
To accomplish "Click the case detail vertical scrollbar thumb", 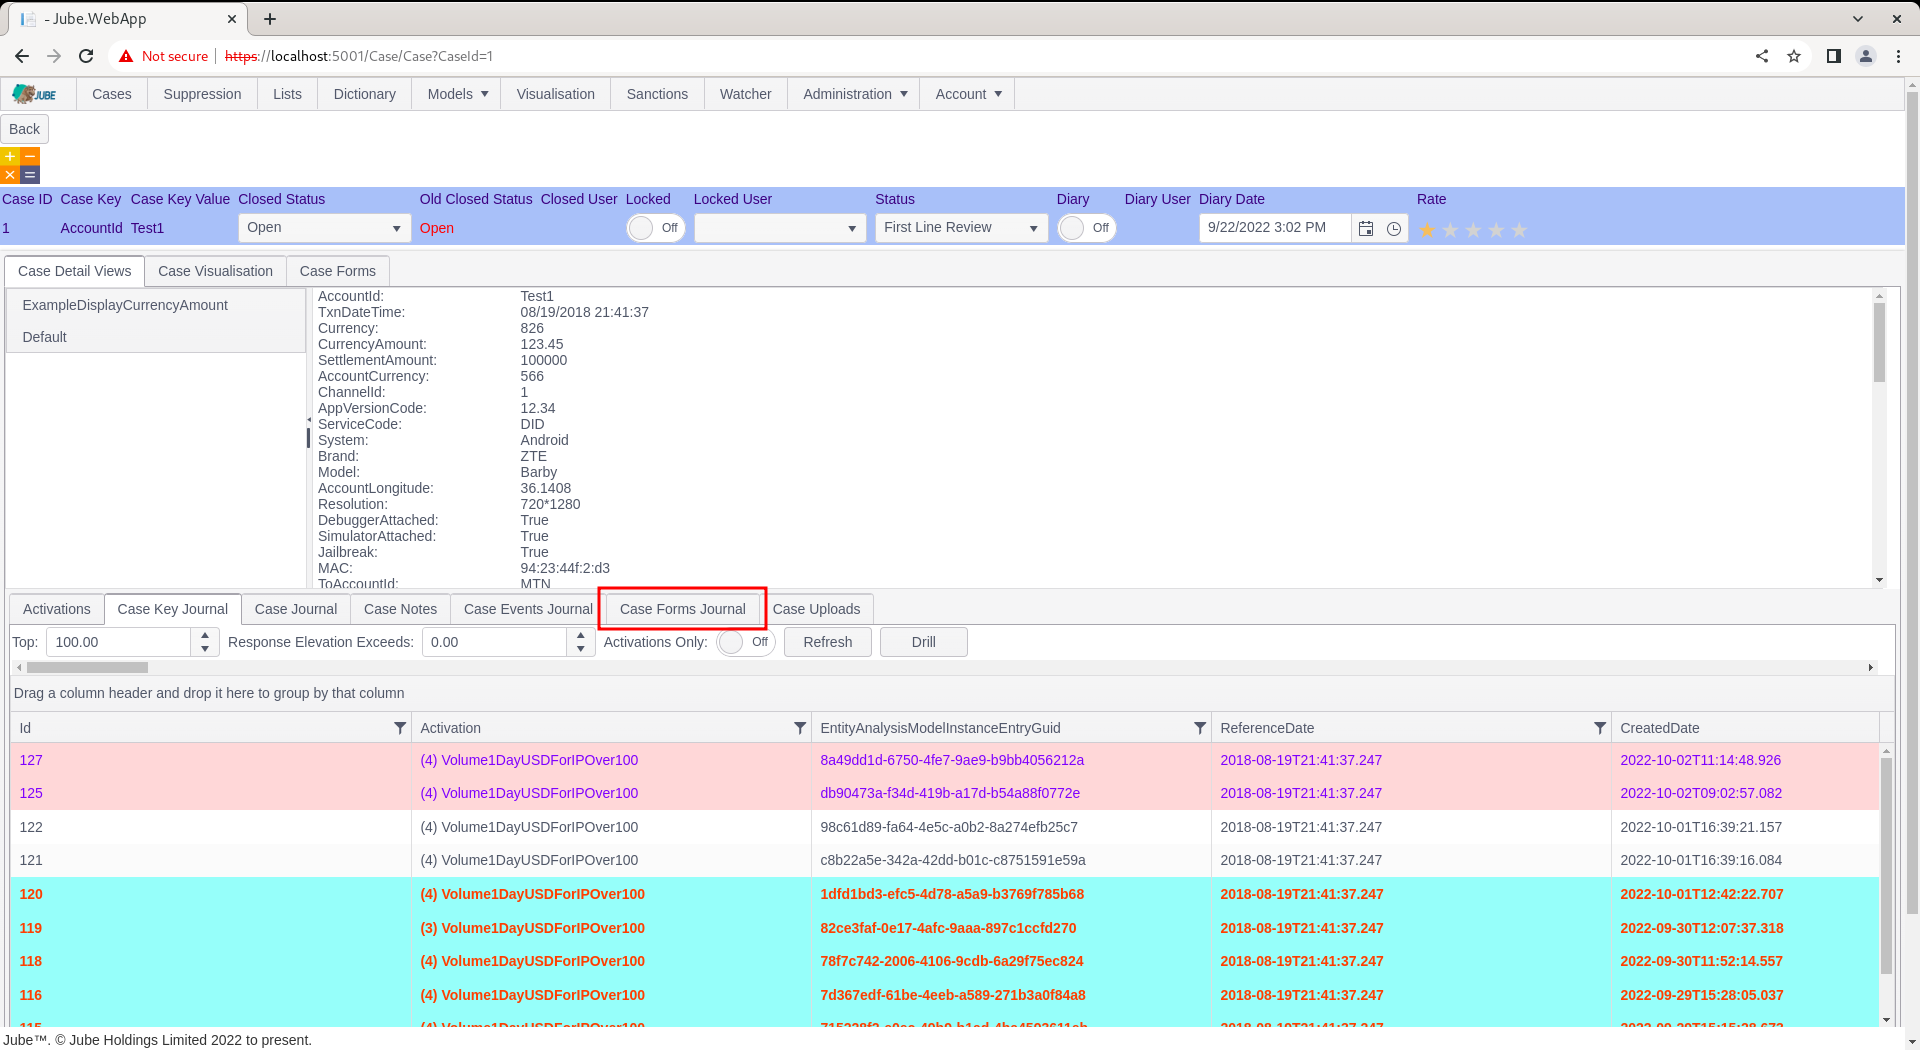I will (x=1879, y=342).
